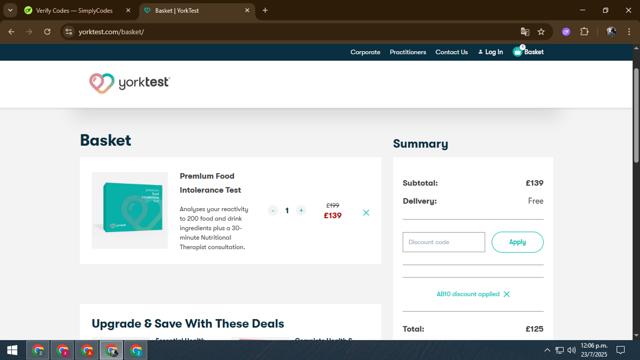Click the yorktest logo
This screenshot has height=360, width=640.
click(x=129, y=83)
